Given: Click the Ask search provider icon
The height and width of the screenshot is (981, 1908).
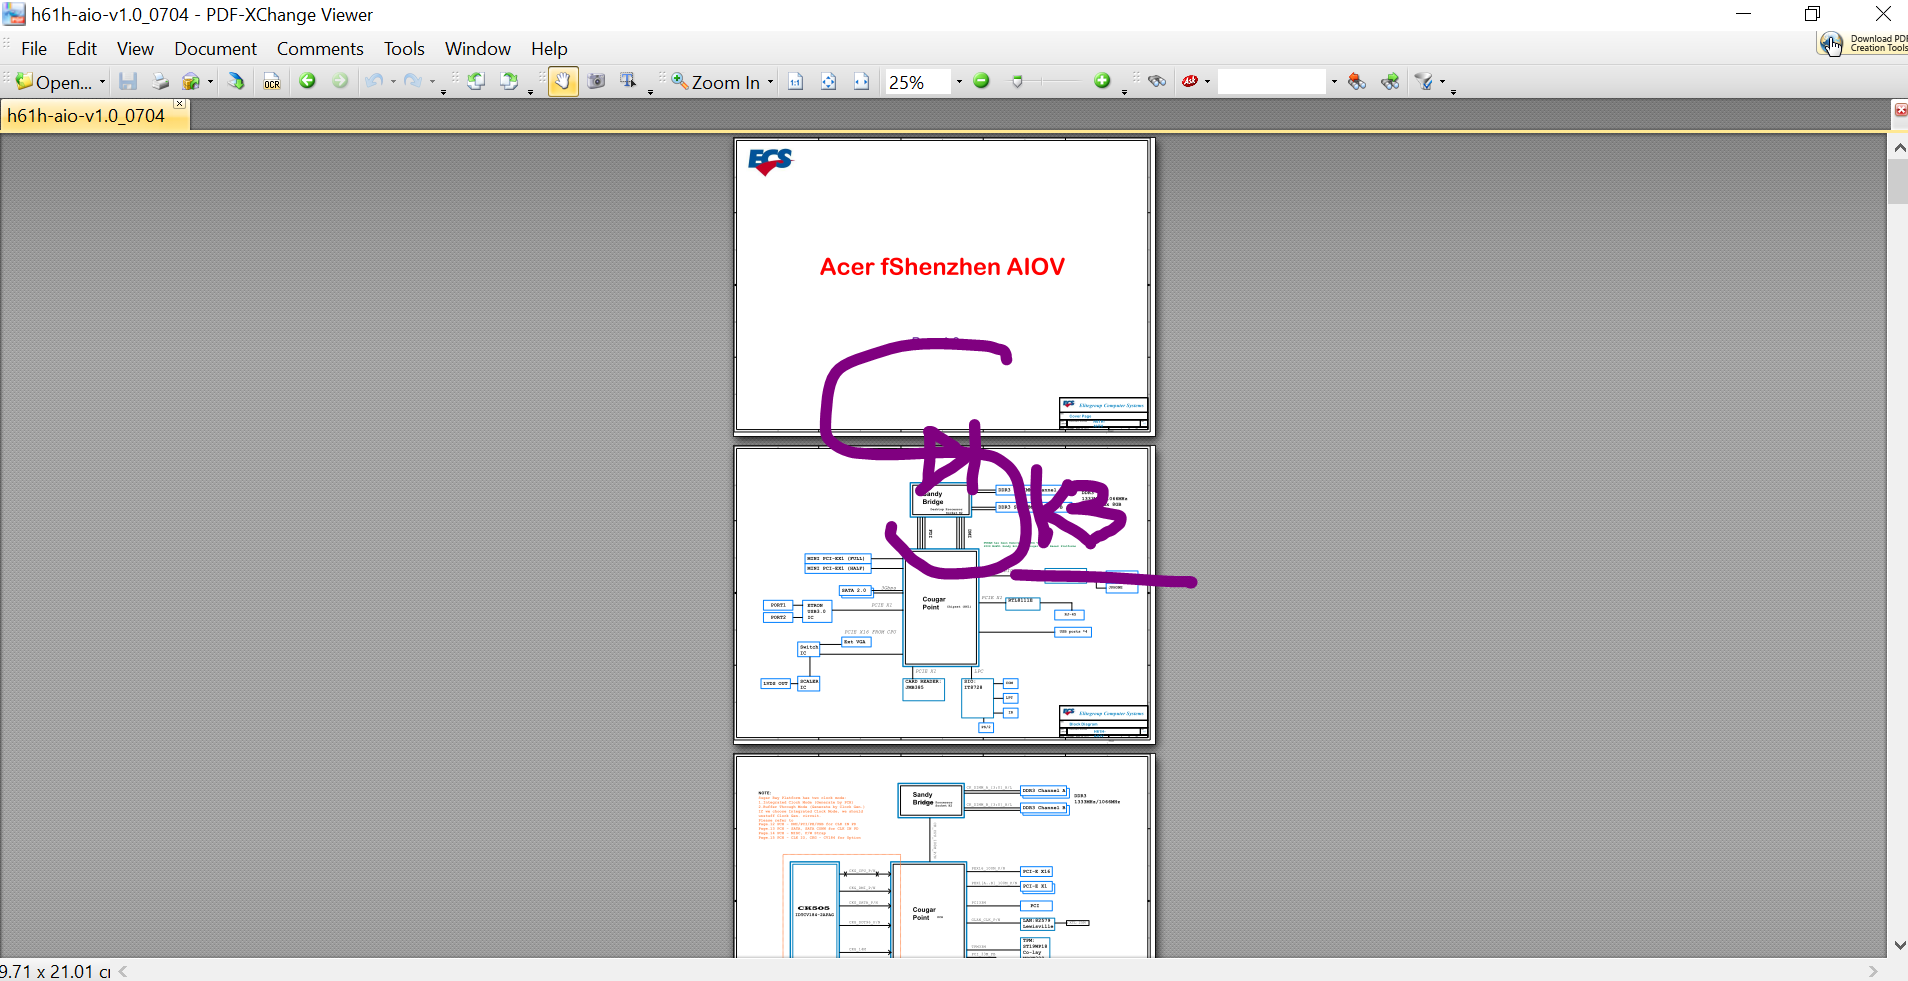Looking at the screenshot, I should 1190,82.
